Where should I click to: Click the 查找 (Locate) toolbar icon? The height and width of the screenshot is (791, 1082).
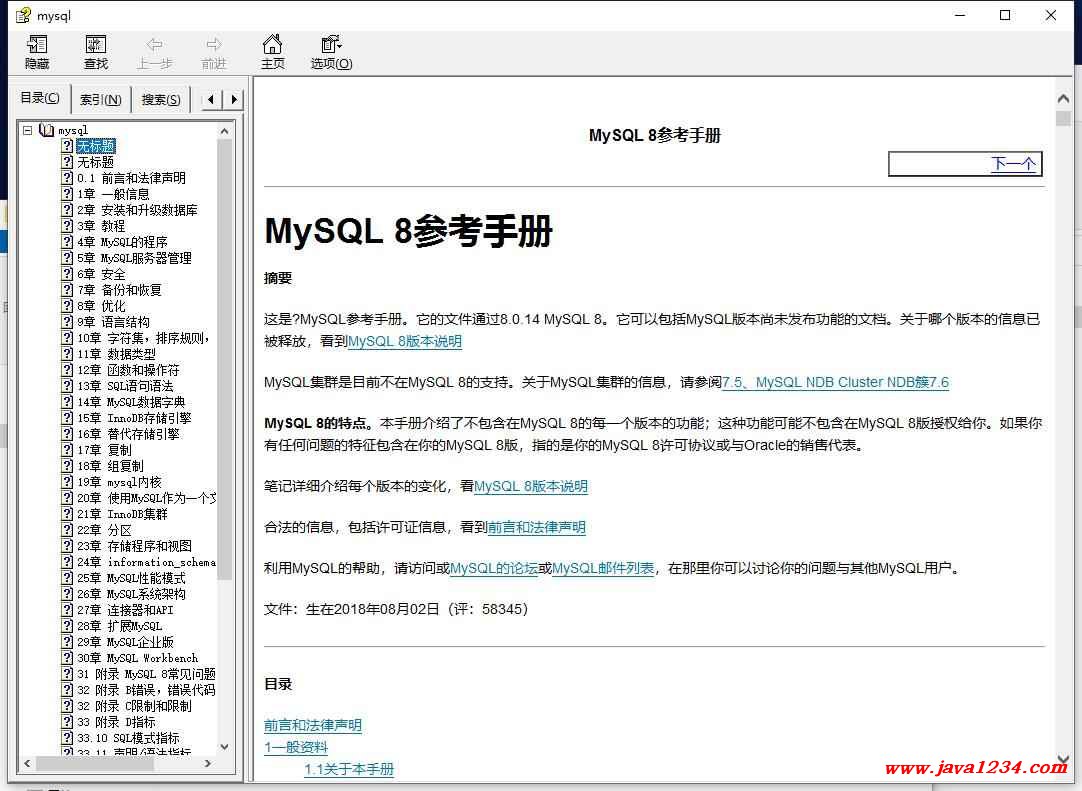point(95,45)
